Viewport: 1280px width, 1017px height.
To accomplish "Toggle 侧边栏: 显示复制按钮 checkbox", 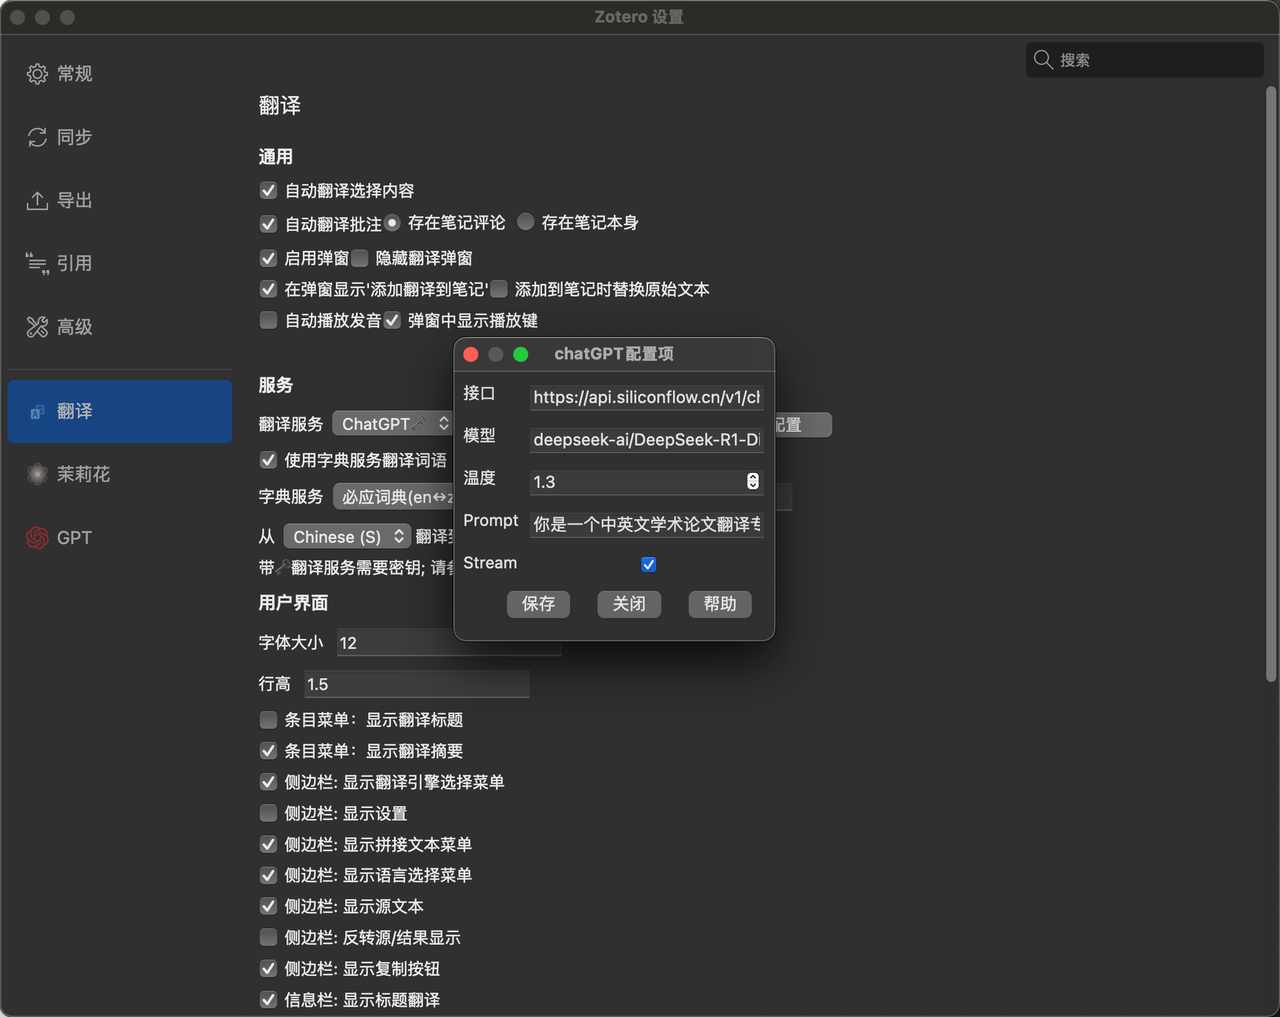I will [268, 968].
